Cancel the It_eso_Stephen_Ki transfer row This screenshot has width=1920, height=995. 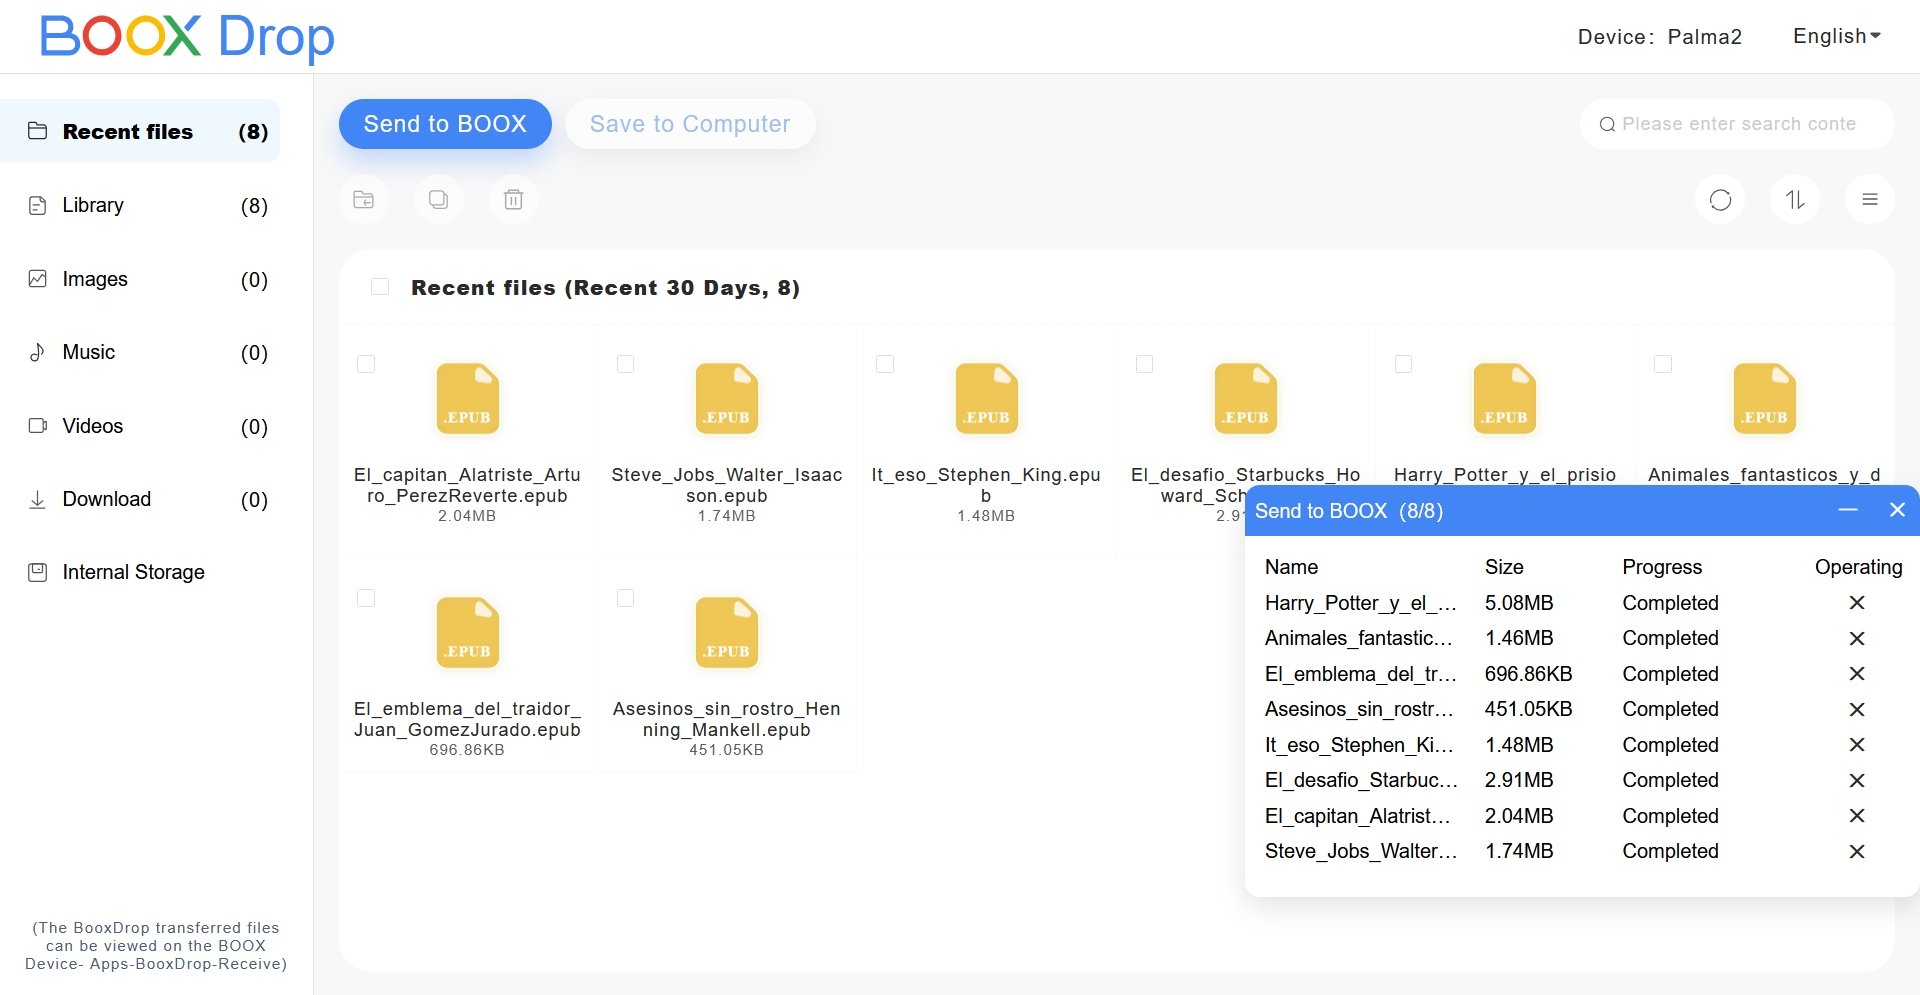click(x=1857, y=745)
